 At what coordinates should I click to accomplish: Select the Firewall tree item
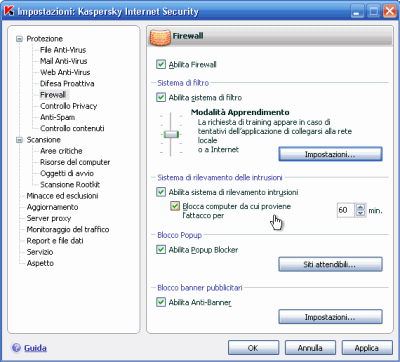point(53,95)
